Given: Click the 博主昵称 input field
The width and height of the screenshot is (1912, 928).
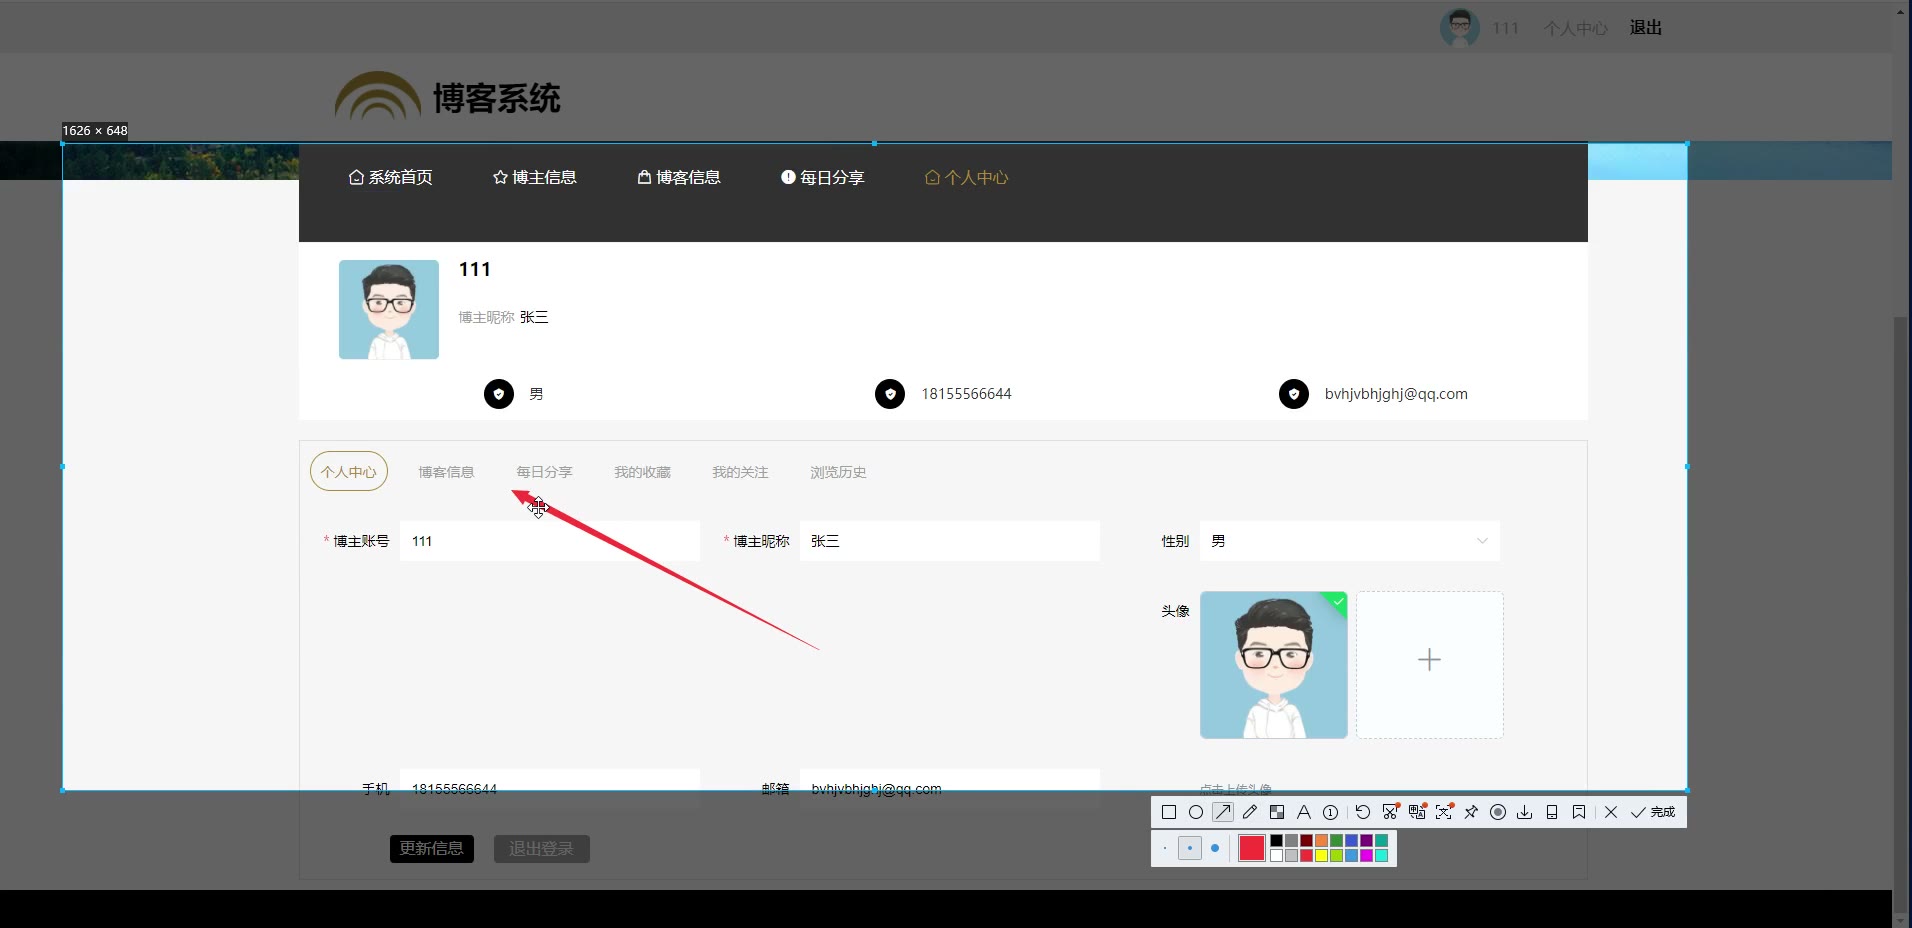Looking at the screenshot, I should pos(950,541).
